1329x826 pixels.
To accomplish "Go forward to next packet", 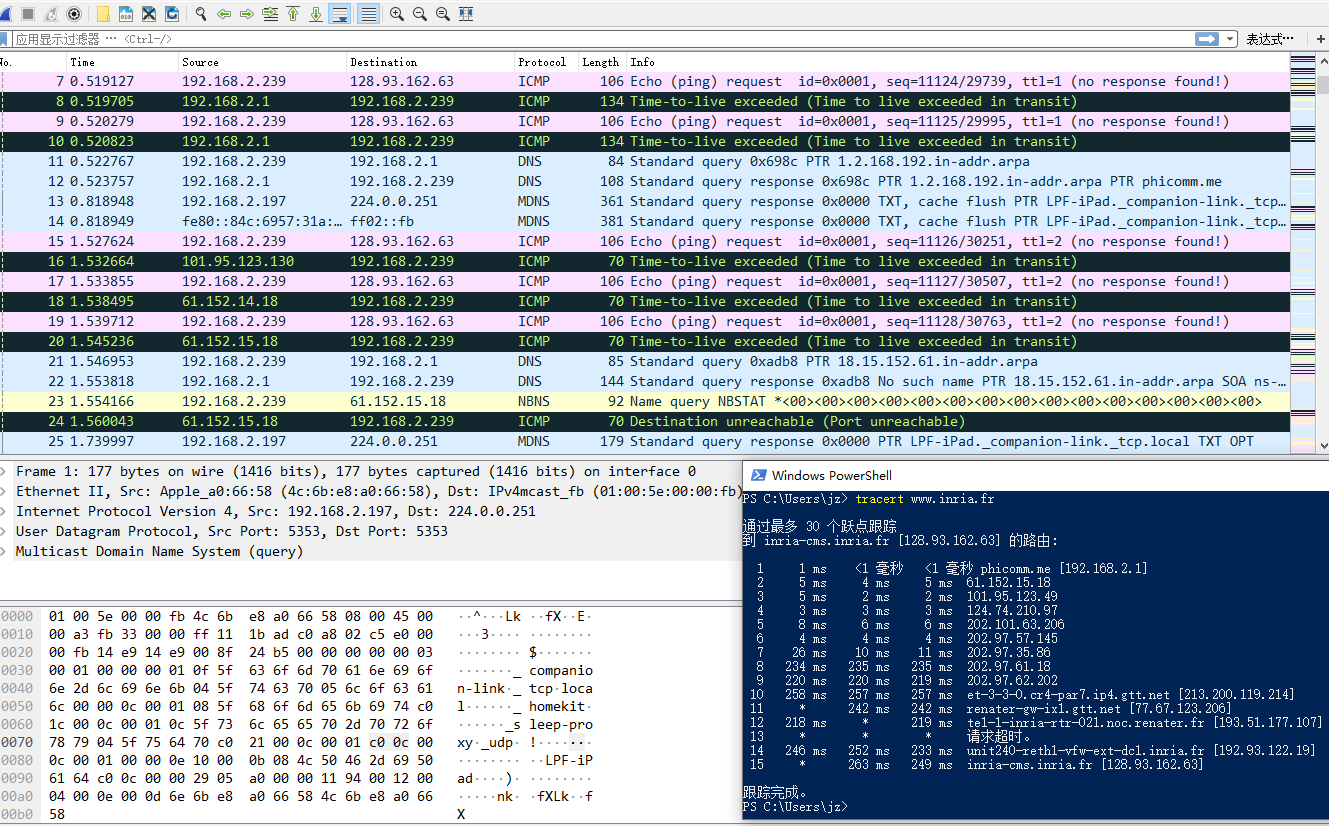I will 247,14.
